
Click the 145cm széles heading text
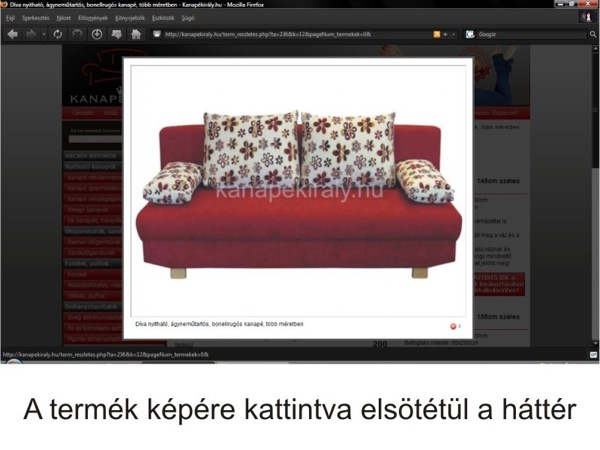click(498, 181)
